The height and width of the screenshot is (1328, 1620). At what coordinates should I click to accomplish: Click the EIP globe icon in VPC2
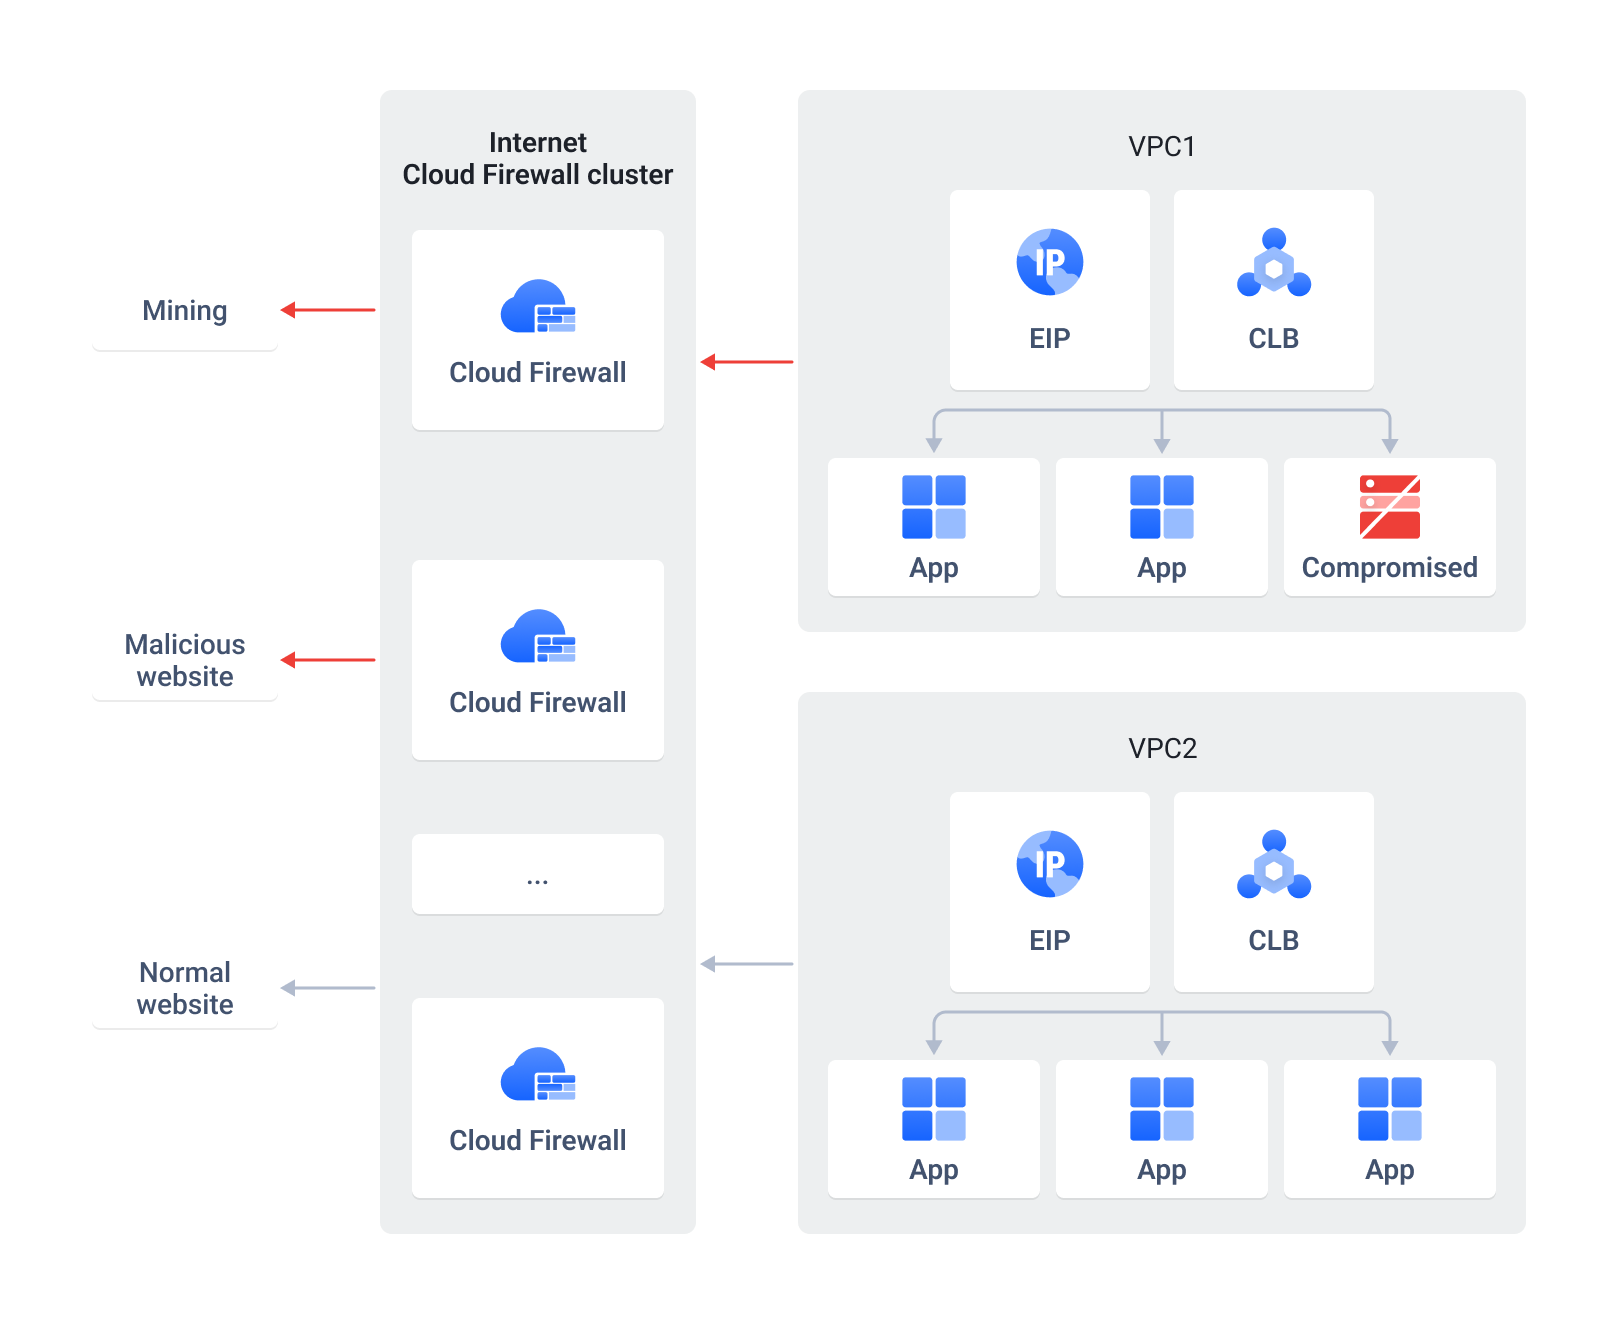coord(1049,864)
